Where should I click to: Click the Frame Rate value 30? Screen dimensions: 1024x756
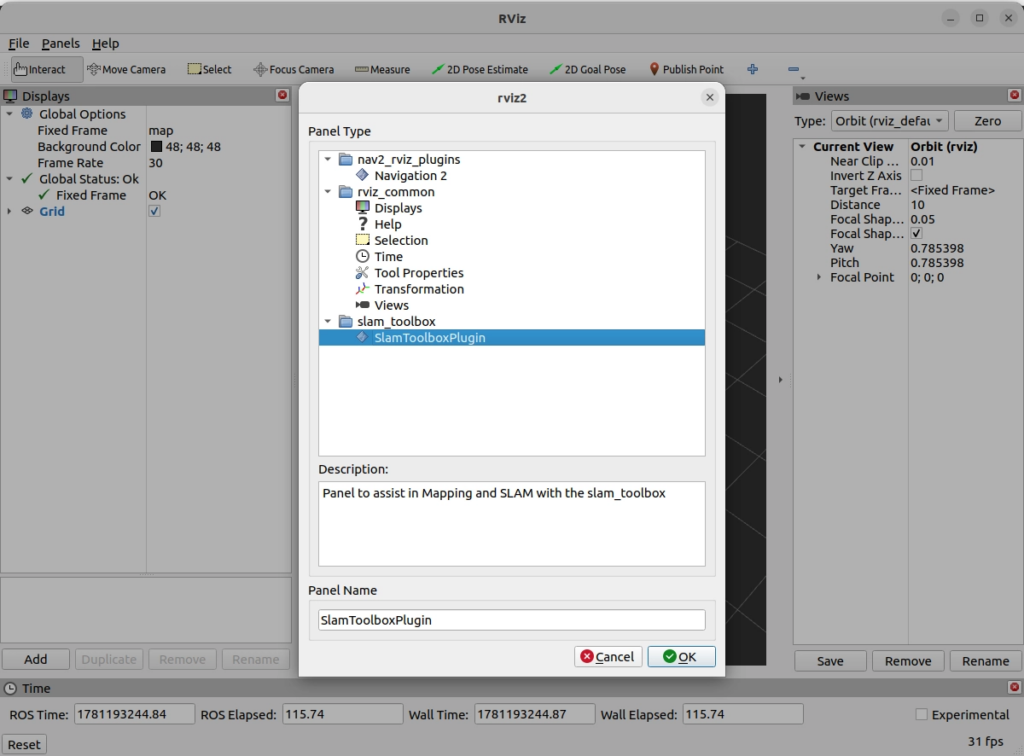[155, 163]
